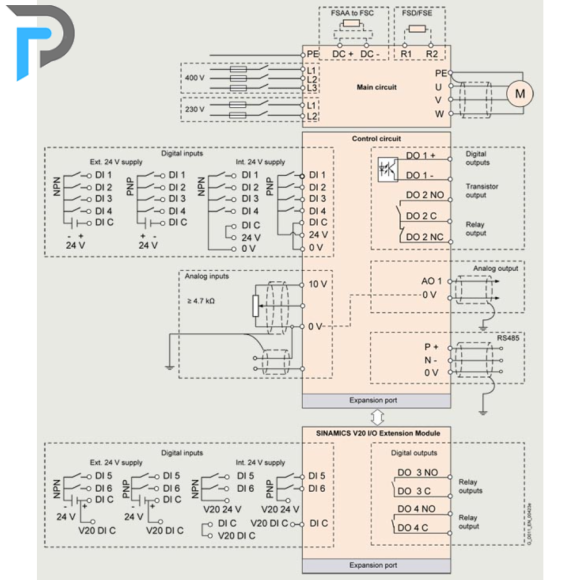This screenshot has width=580, height=580.
Task: Click the blue and gray P logo
Action: [x=41, y=42]
